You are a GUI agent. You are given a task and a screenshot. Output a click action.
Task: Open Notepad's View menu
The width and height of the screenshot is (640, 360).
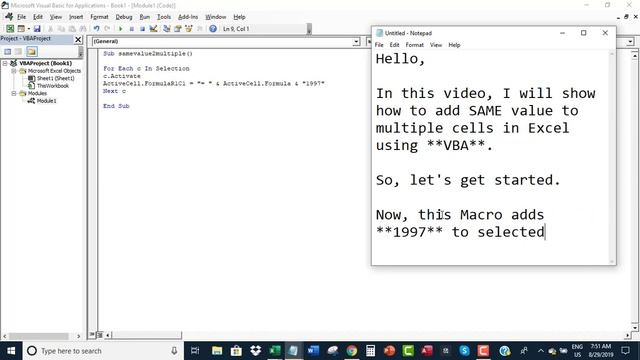click(436, 45)
